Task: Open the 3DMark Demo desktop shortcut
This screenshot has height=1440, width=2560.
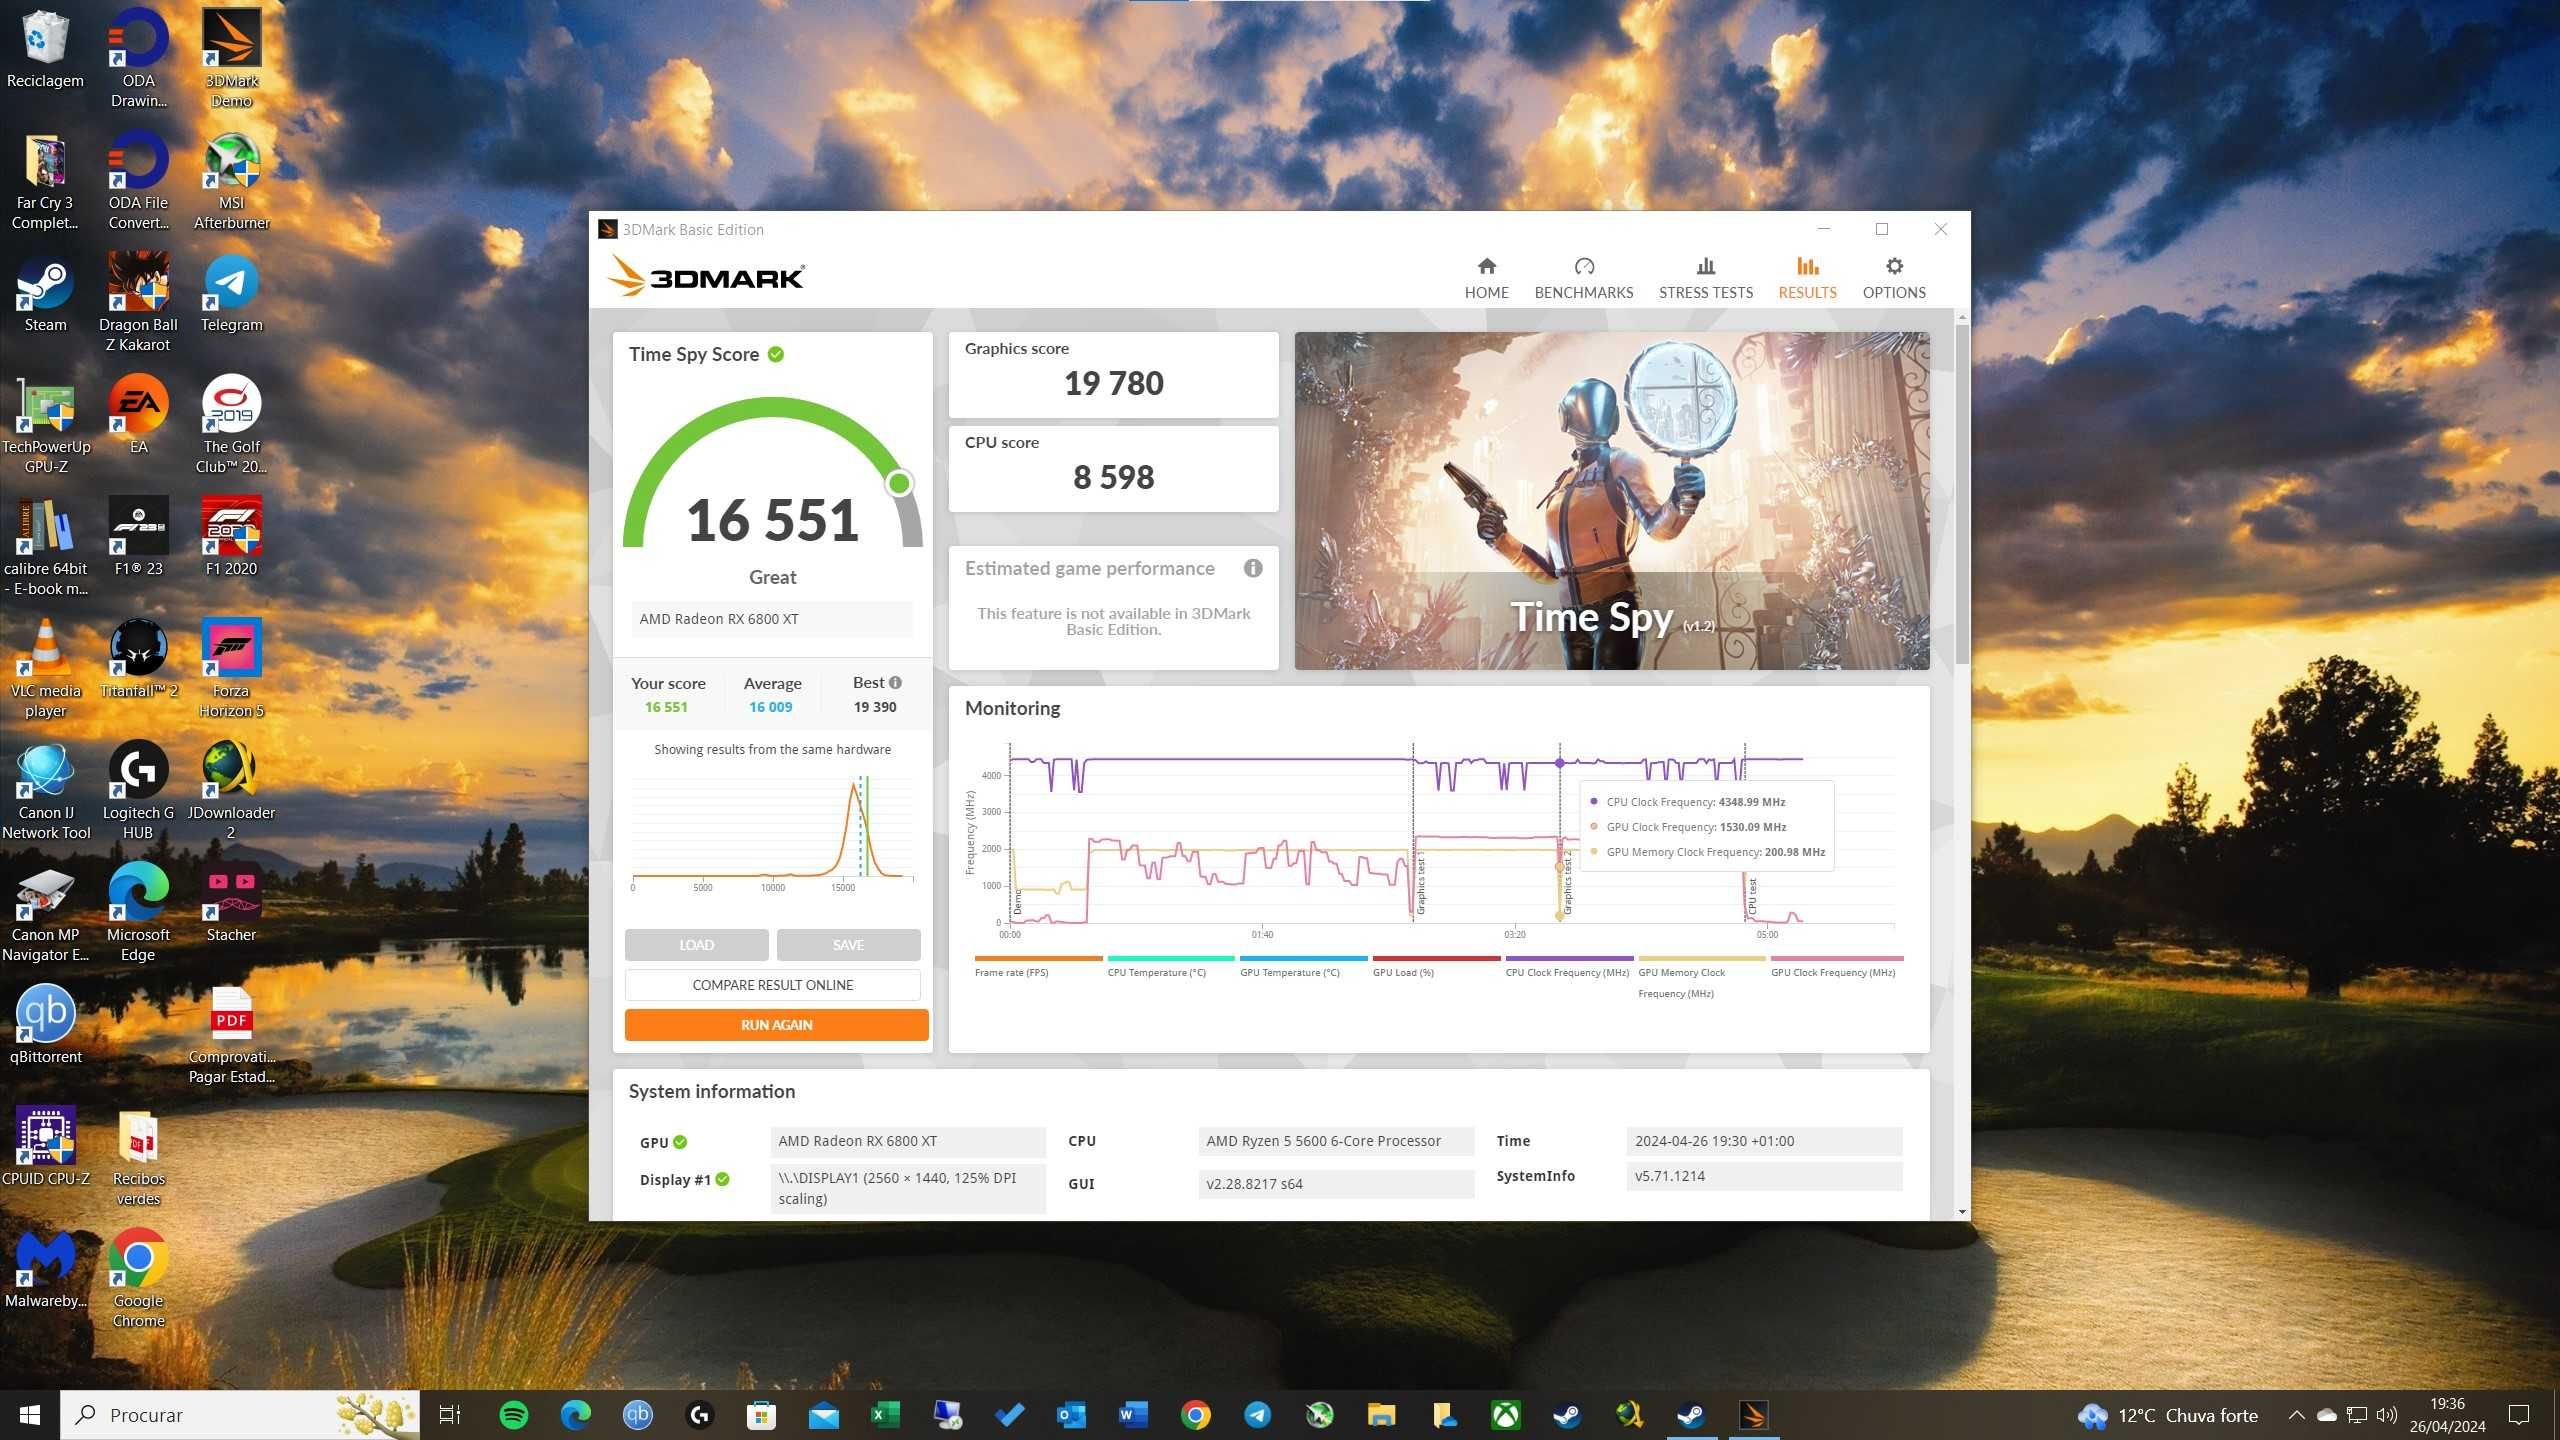Action: (231, 57)
